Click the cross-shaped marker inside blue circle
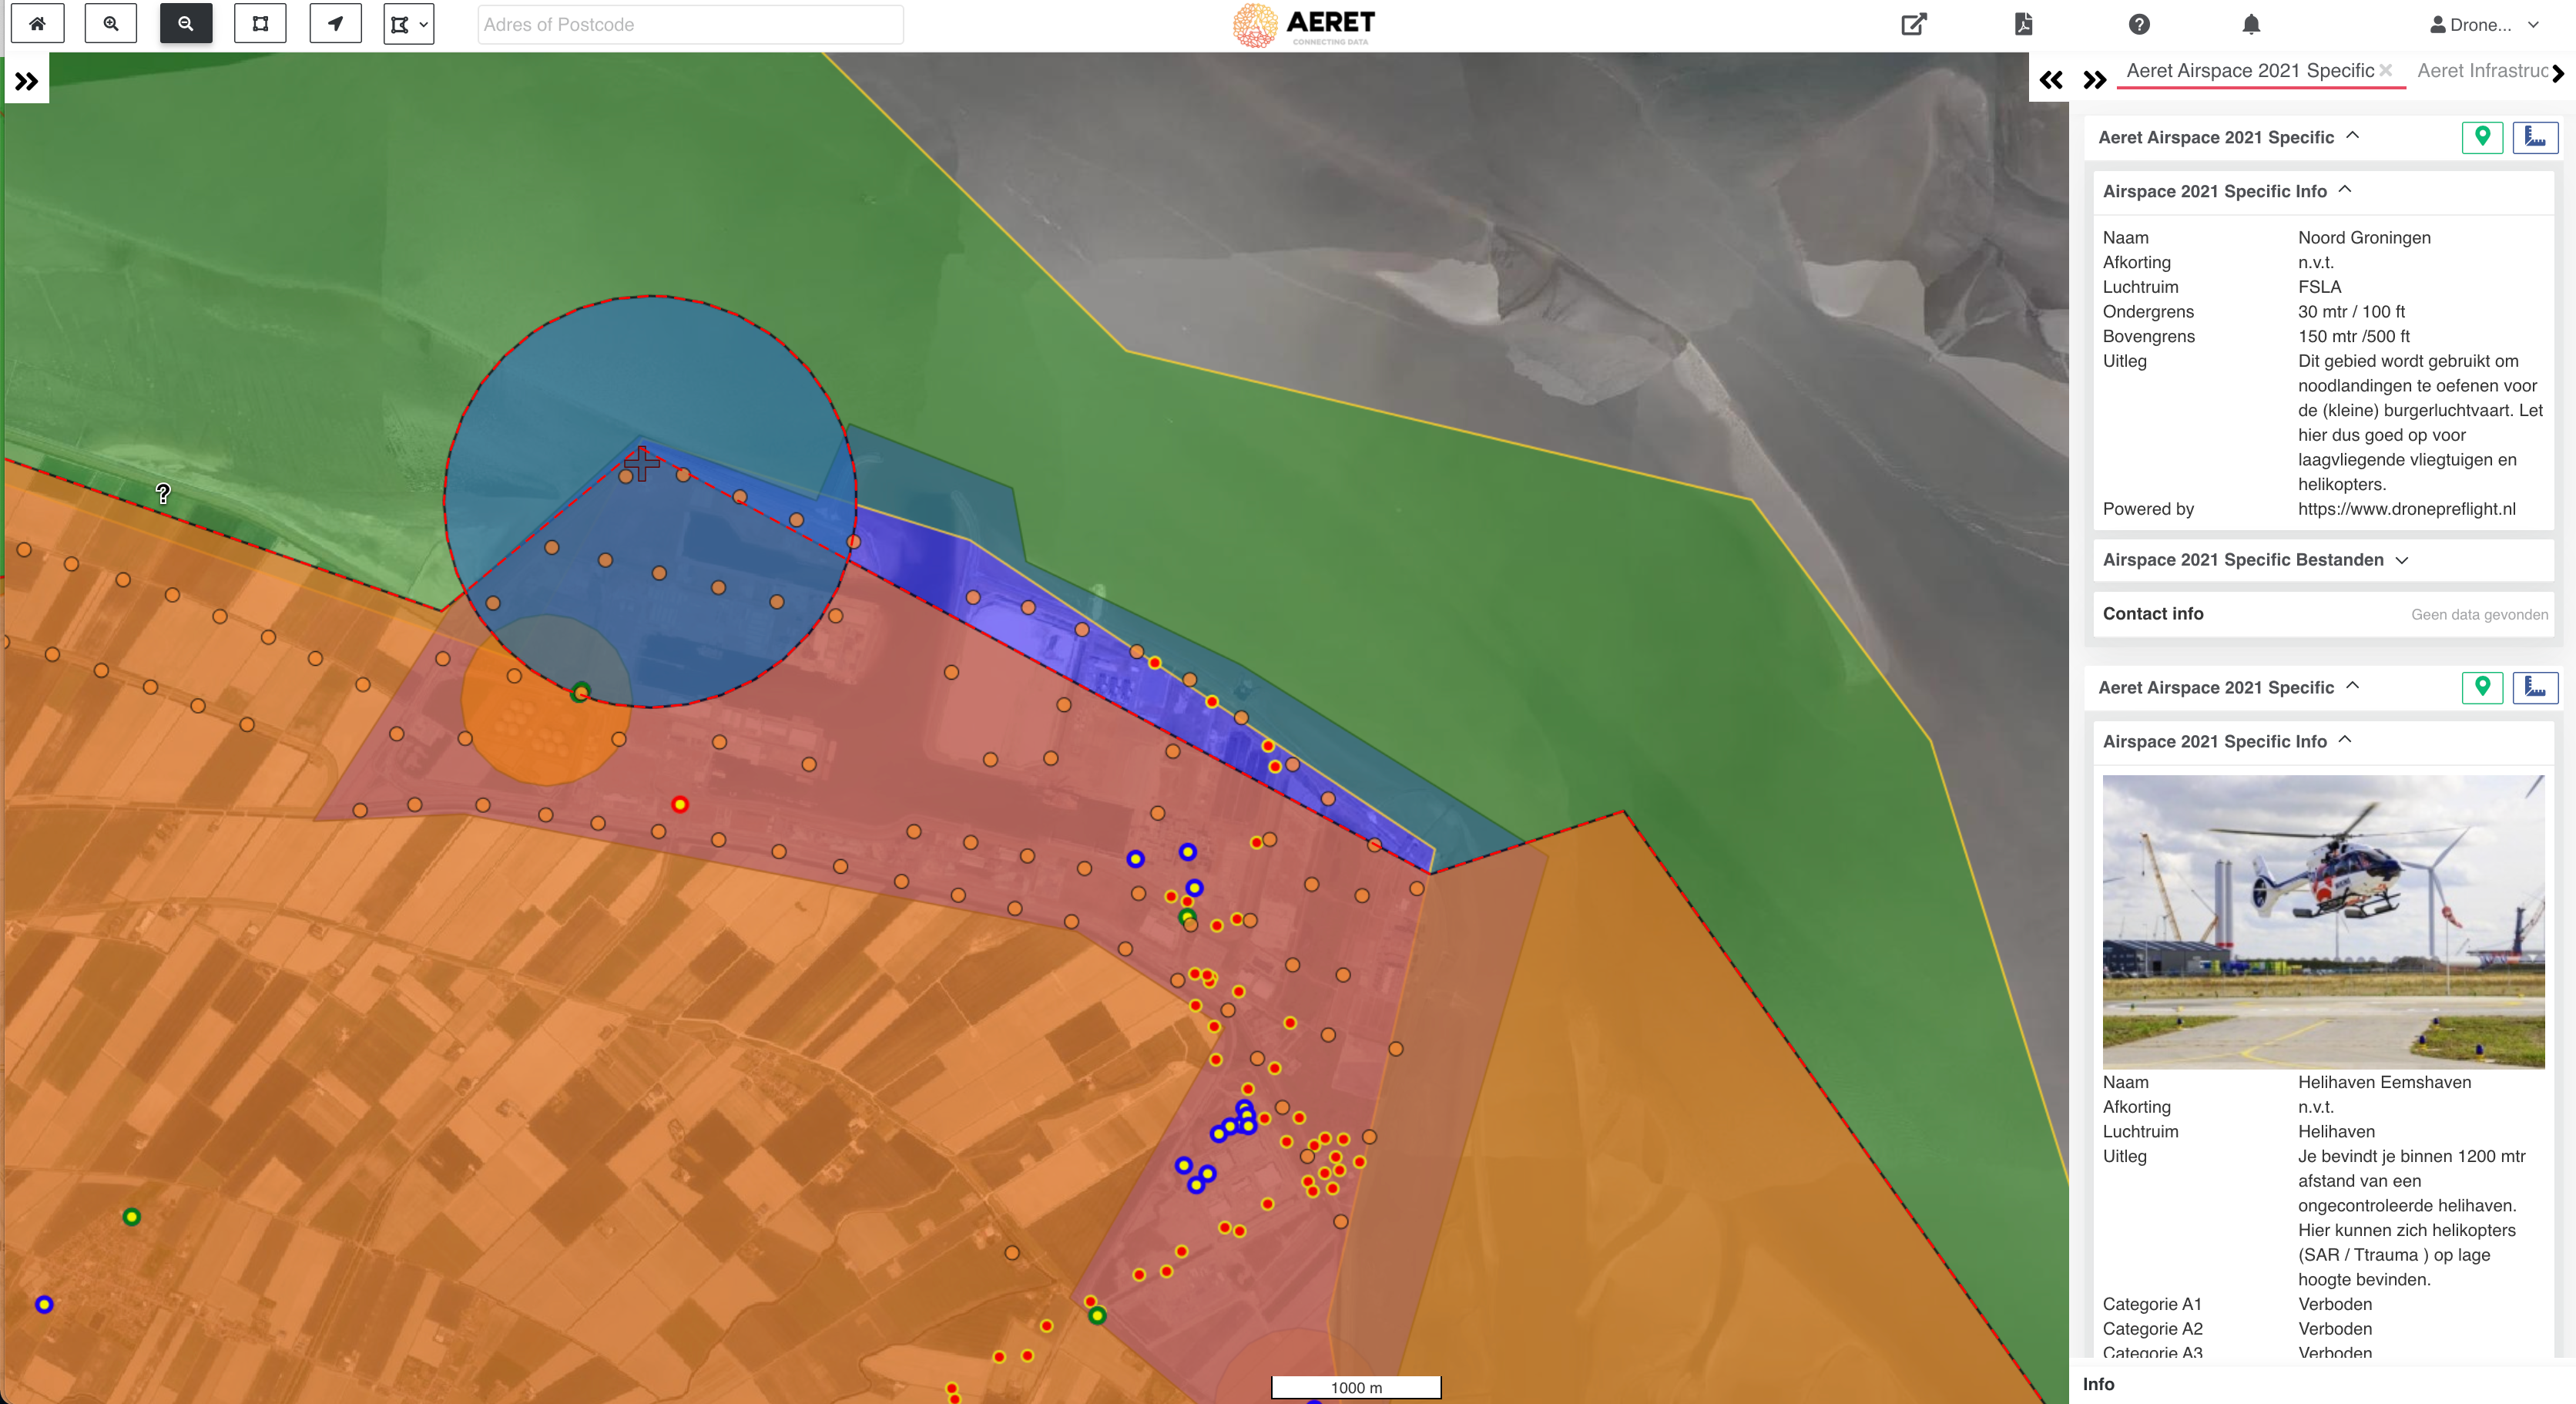The width and height of the screenshot is (2576, 1404). point(641,463)
